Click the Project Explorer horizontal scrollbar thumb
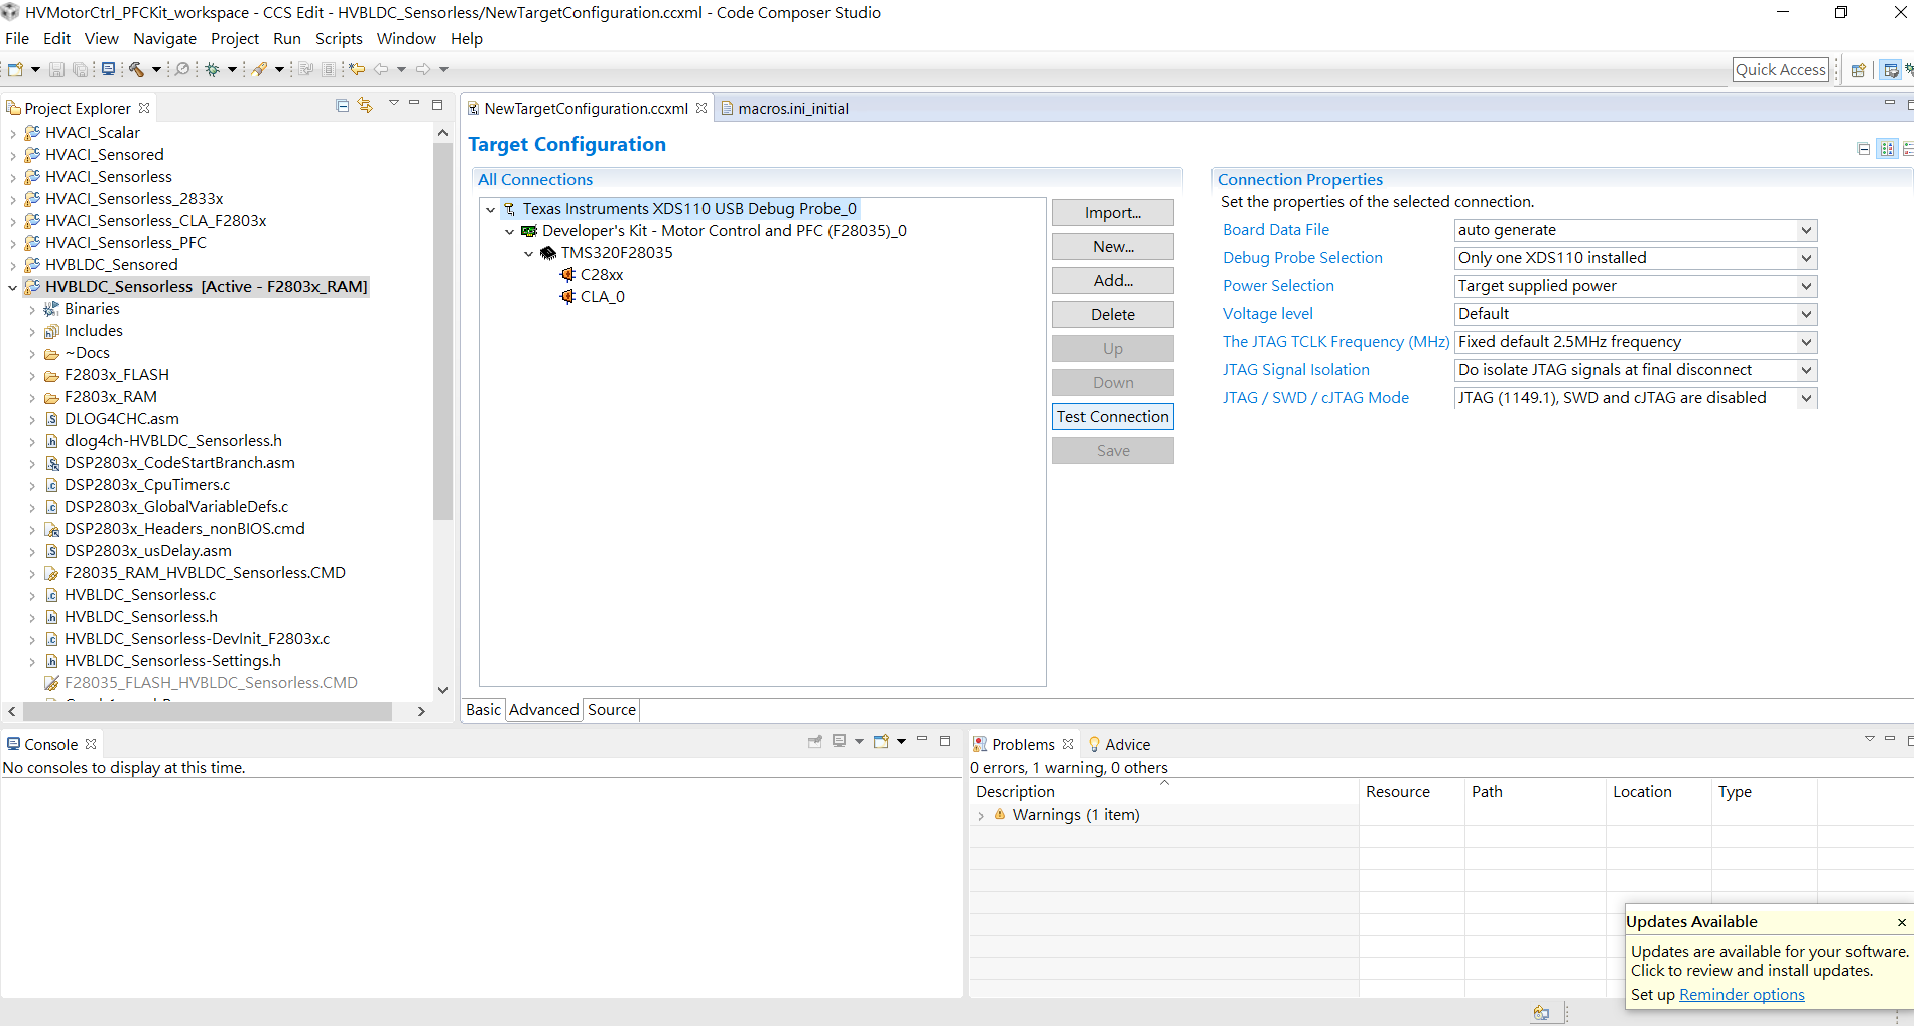 (x=208, y=711)
